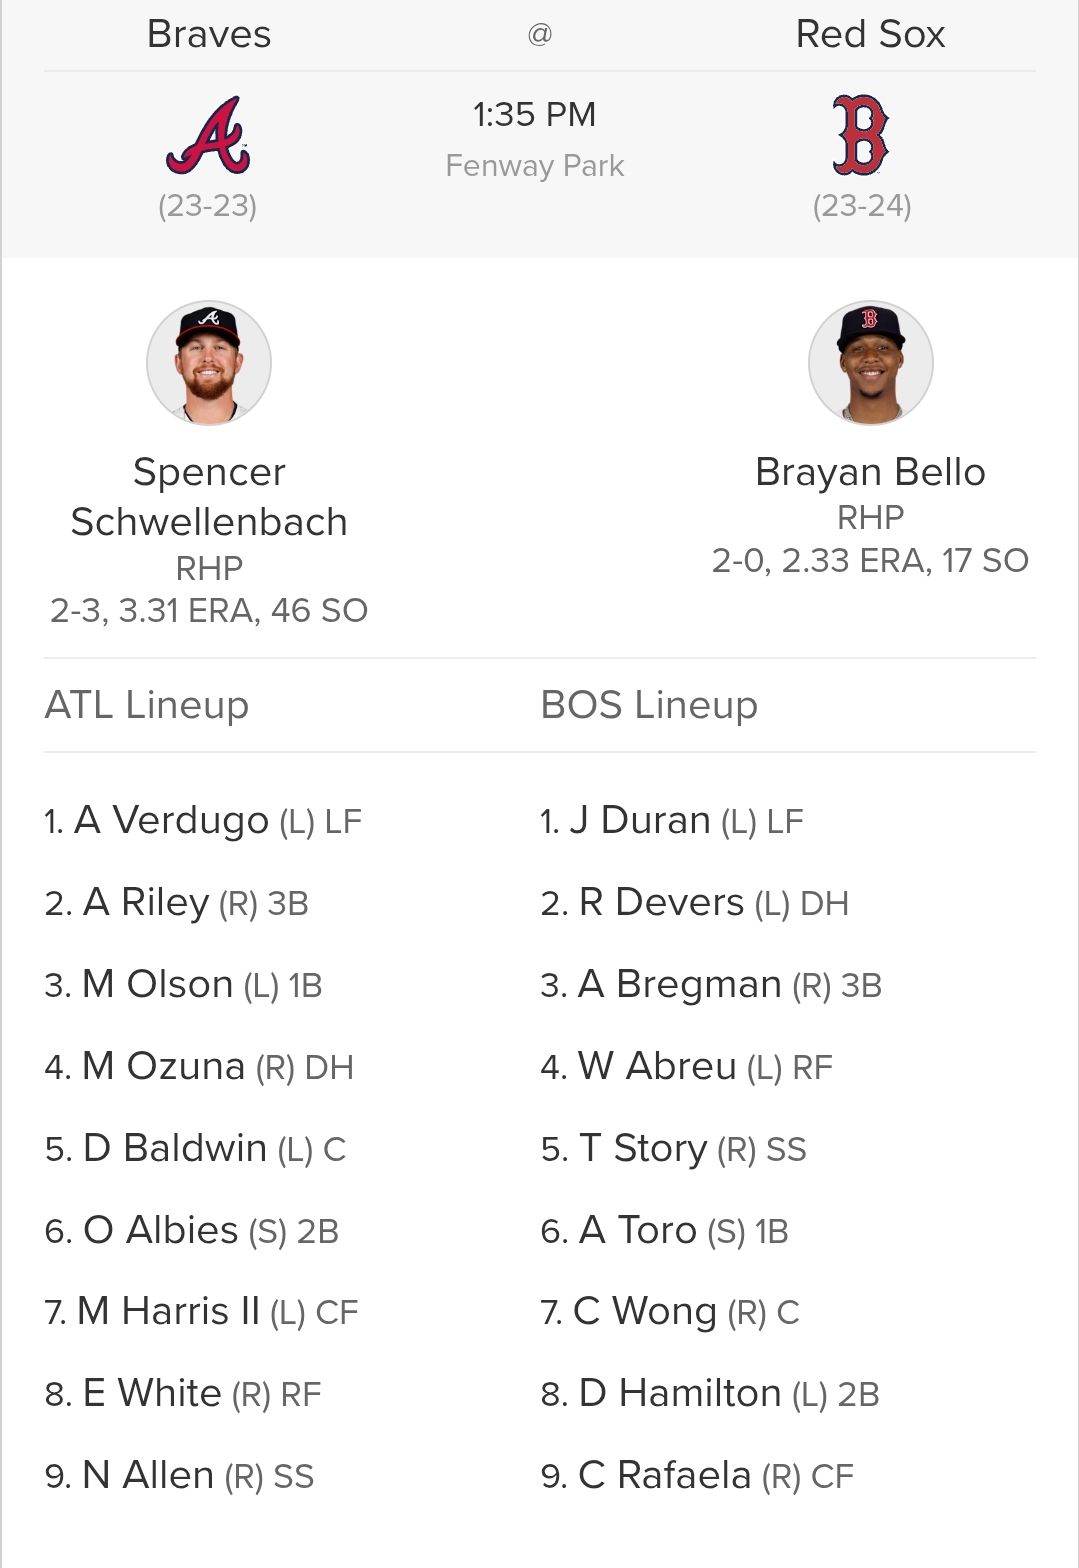Image resolution: width=1079 pixels, height=1568 pixels.
Task: Click the Fenway Park venue label
Action: coord(535,165)
